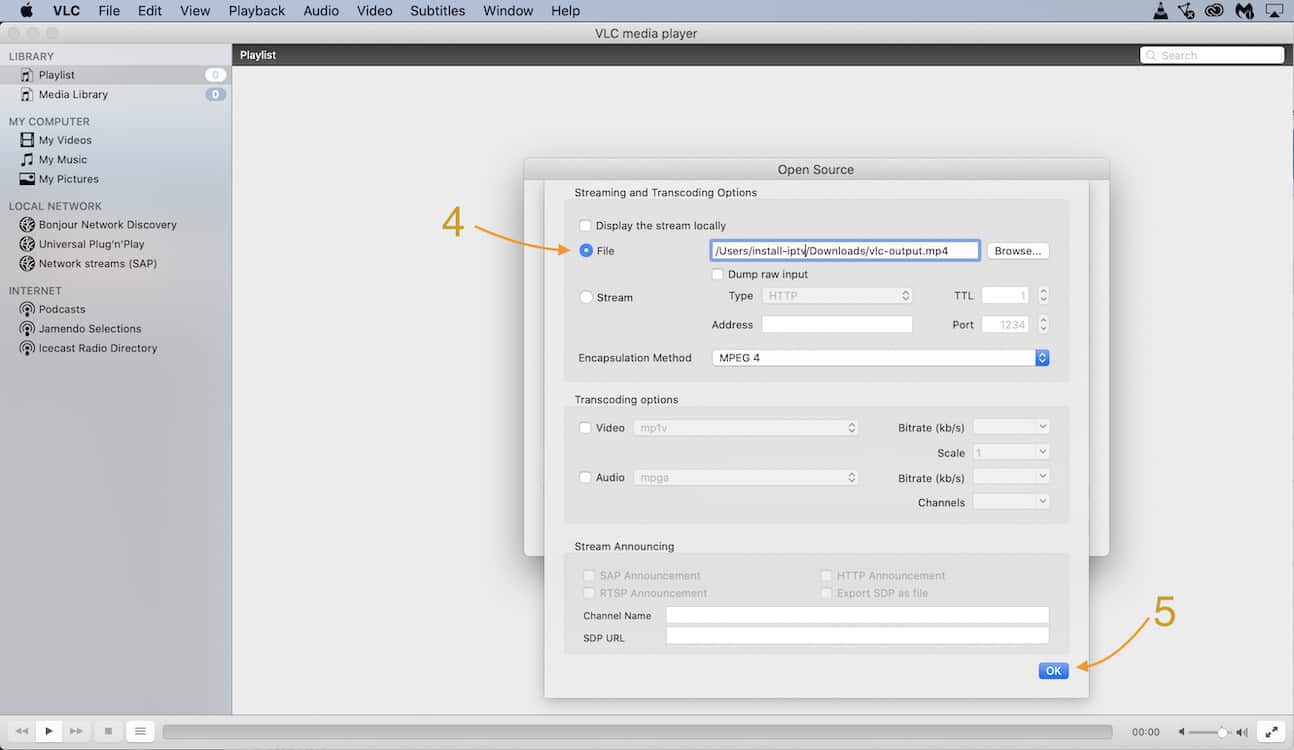Click the fullscreen toggle icon

1269,731
